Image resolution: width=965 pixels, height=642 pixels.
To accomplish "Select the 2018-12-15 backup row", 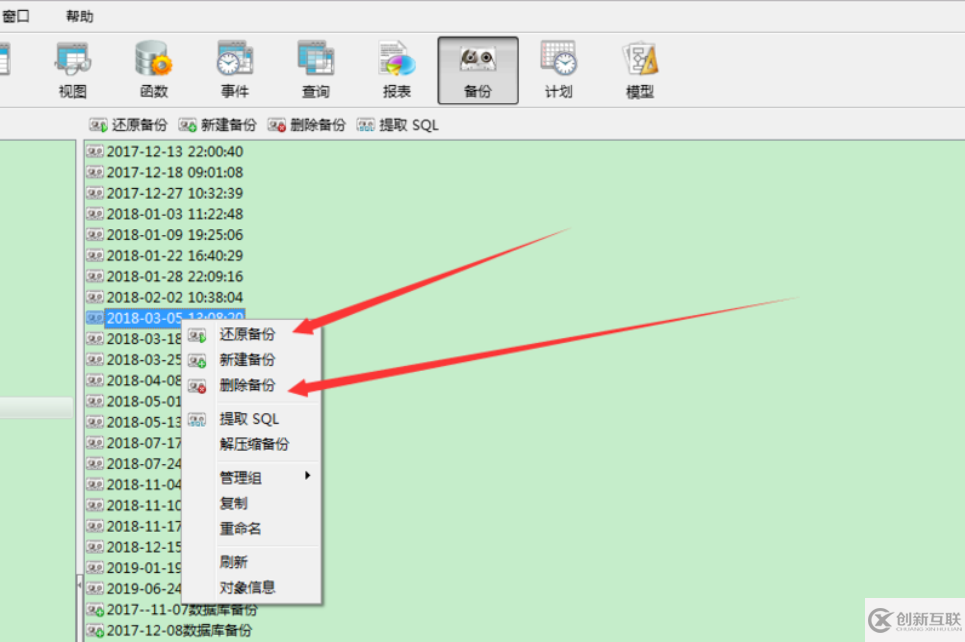I will pyautogui.click(x=134, y=547).
